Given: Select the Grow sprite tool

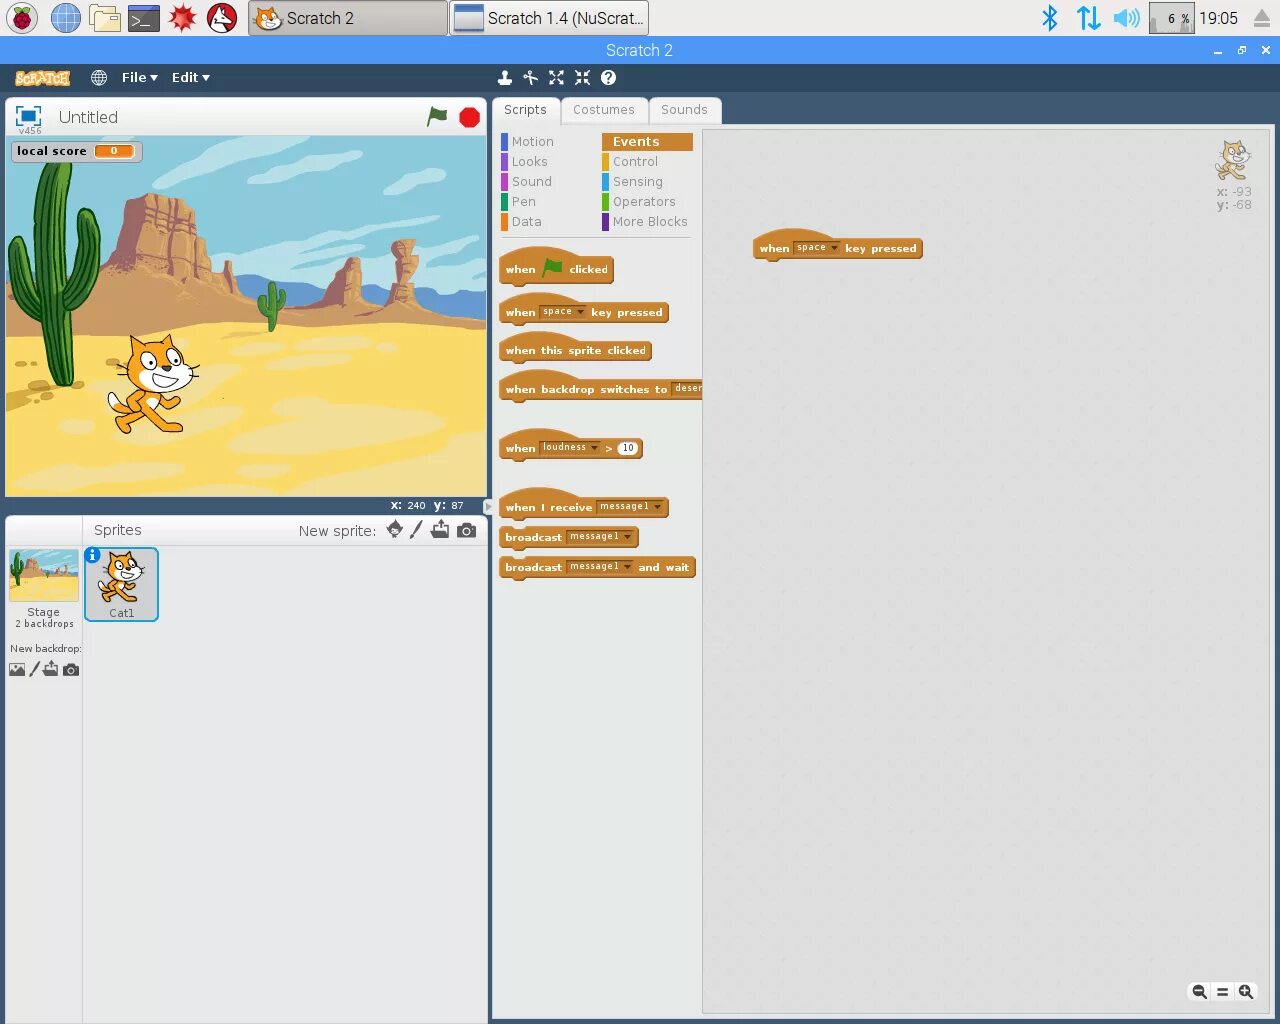Looking at the screenshot, I should coord(556,77).
